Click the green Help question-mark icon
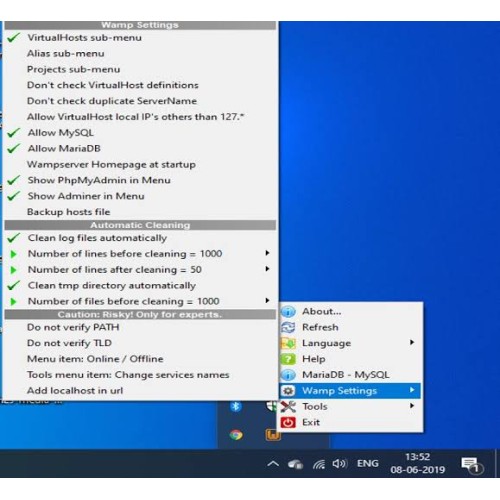This screenshot has height=500, width=500. (288, 359)
